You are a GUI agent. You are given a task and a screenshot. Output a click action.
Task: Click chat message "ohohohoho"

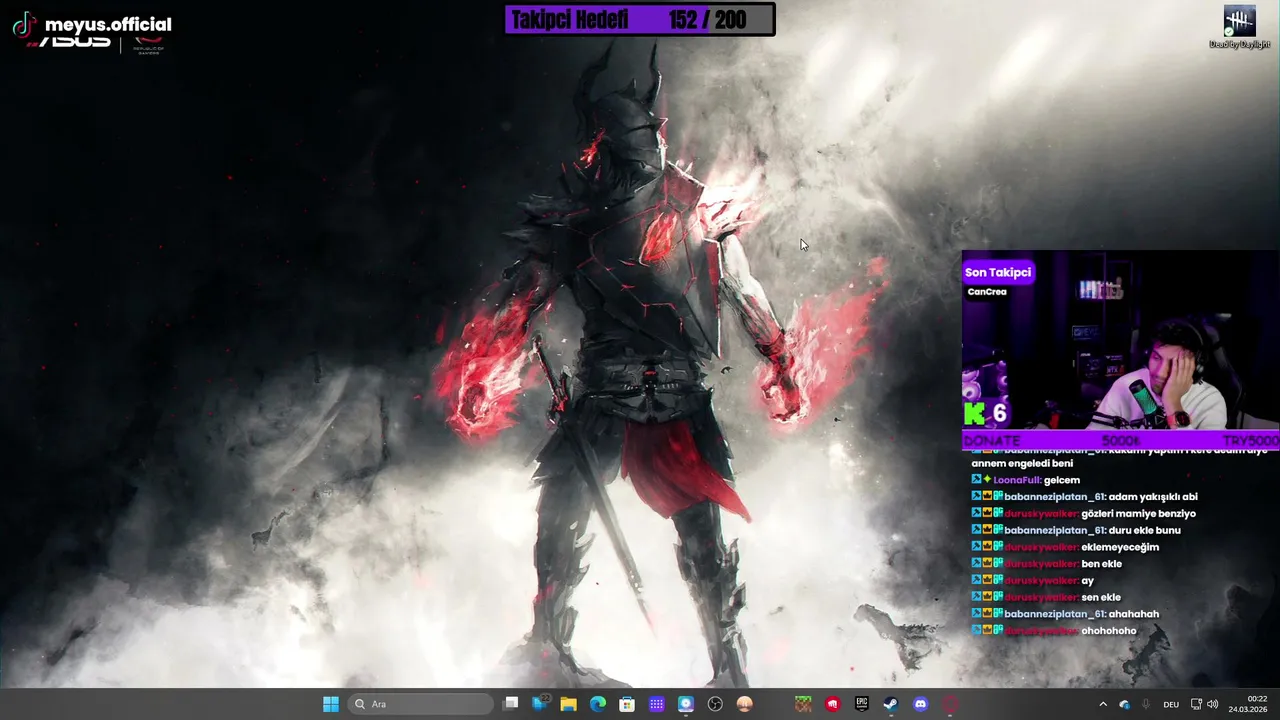tap(1109, 631)
